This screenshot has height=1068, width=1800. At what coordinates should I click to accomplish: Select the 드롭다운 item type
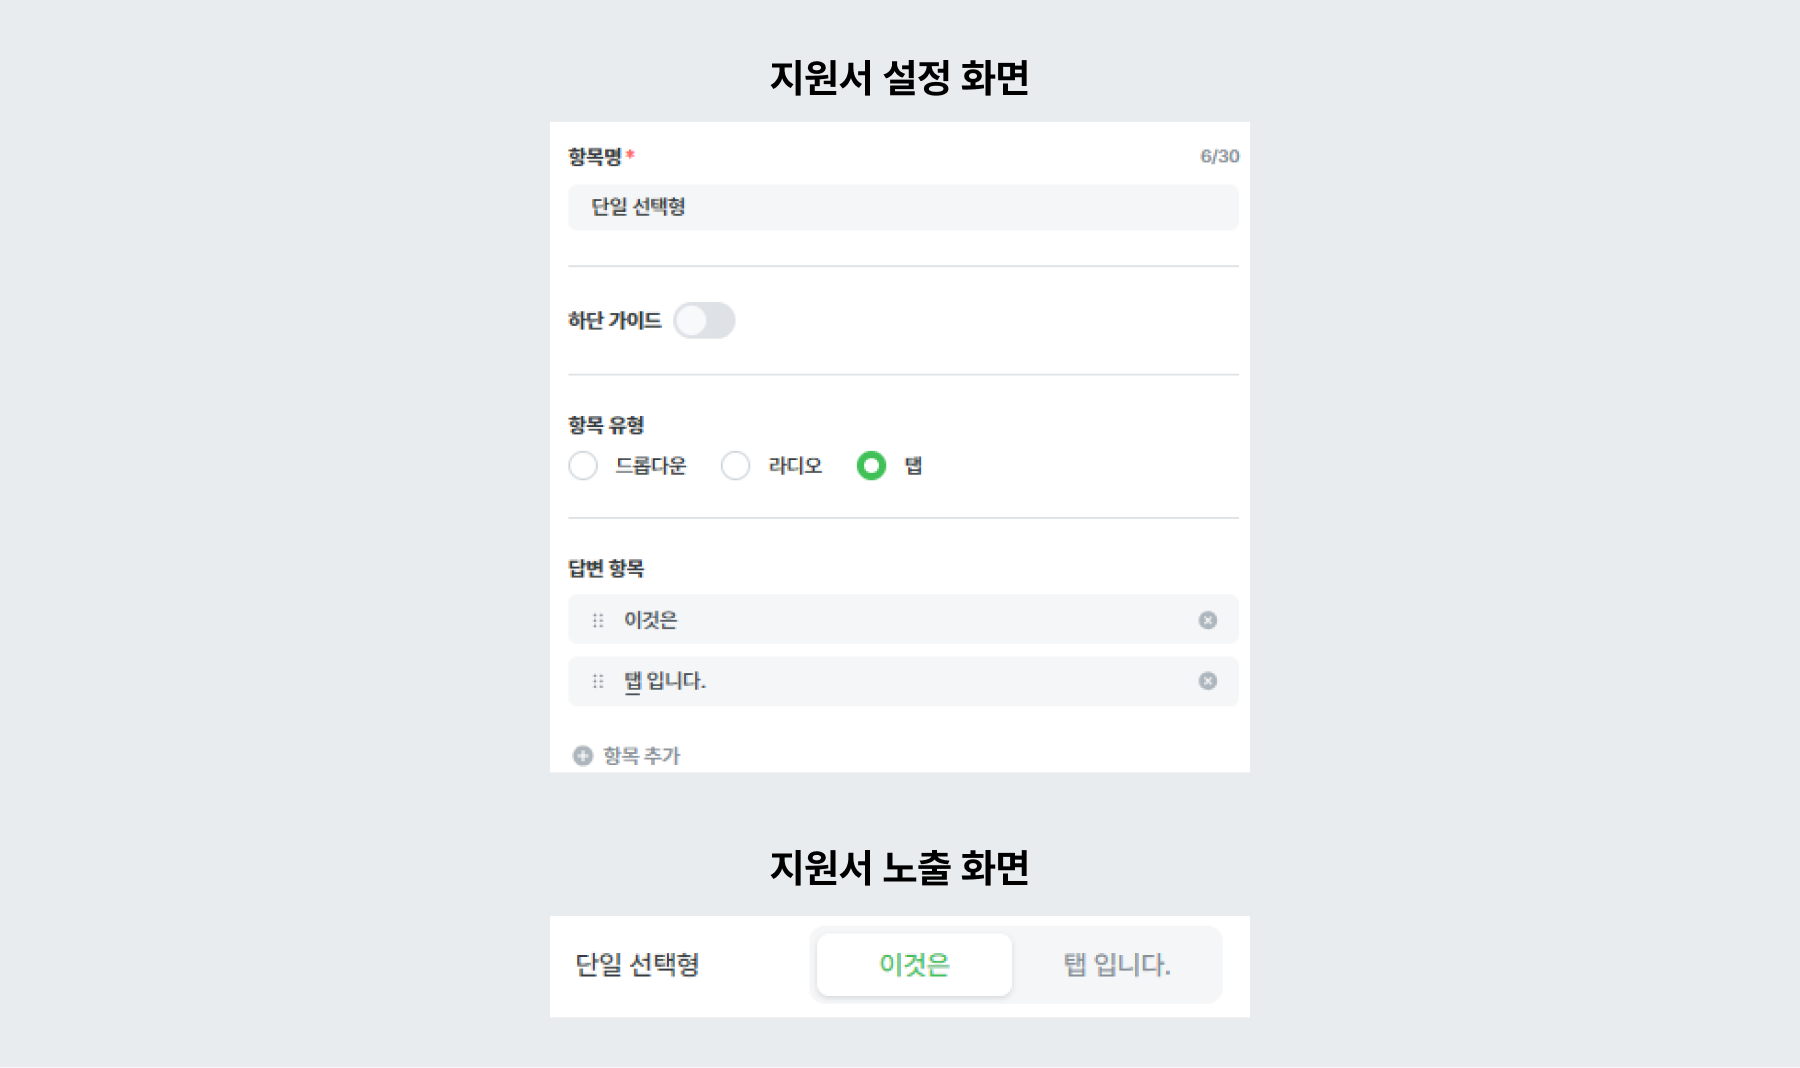583,466
